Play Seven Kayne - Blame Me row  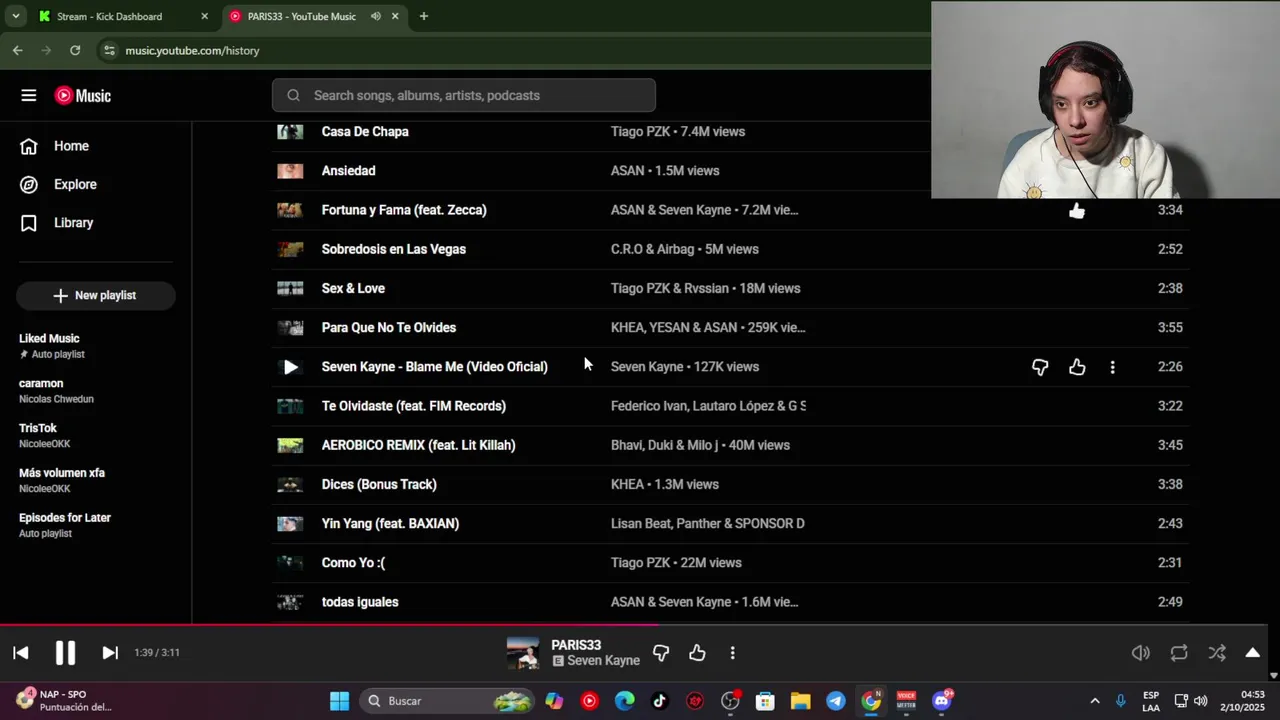[290, 367]
